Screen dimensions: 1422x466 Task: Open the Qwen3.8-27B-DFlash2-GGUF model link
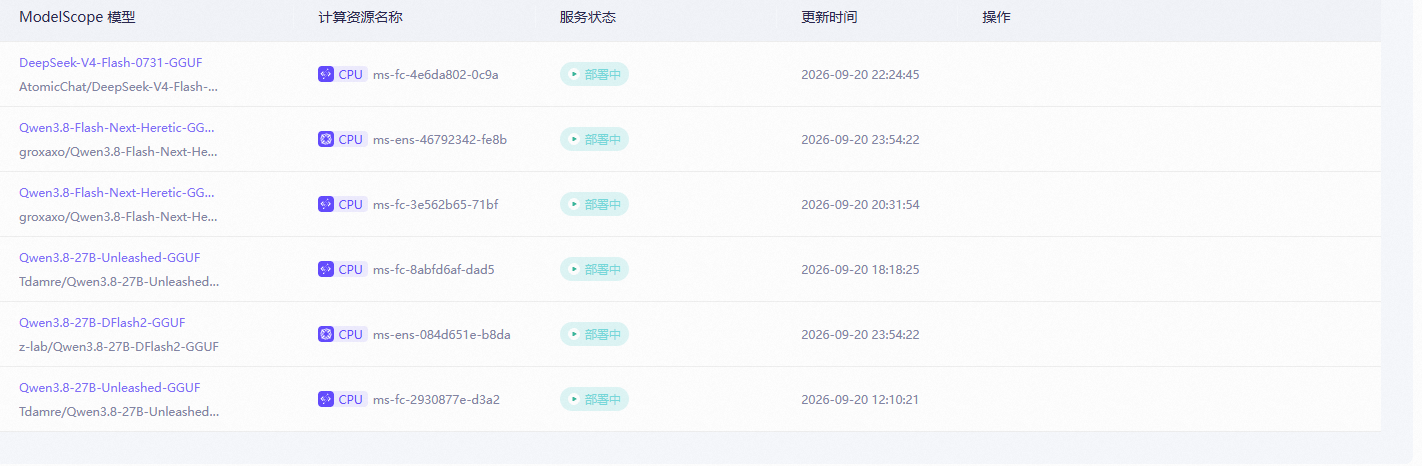pyautogui.click(x=102, y=322)
